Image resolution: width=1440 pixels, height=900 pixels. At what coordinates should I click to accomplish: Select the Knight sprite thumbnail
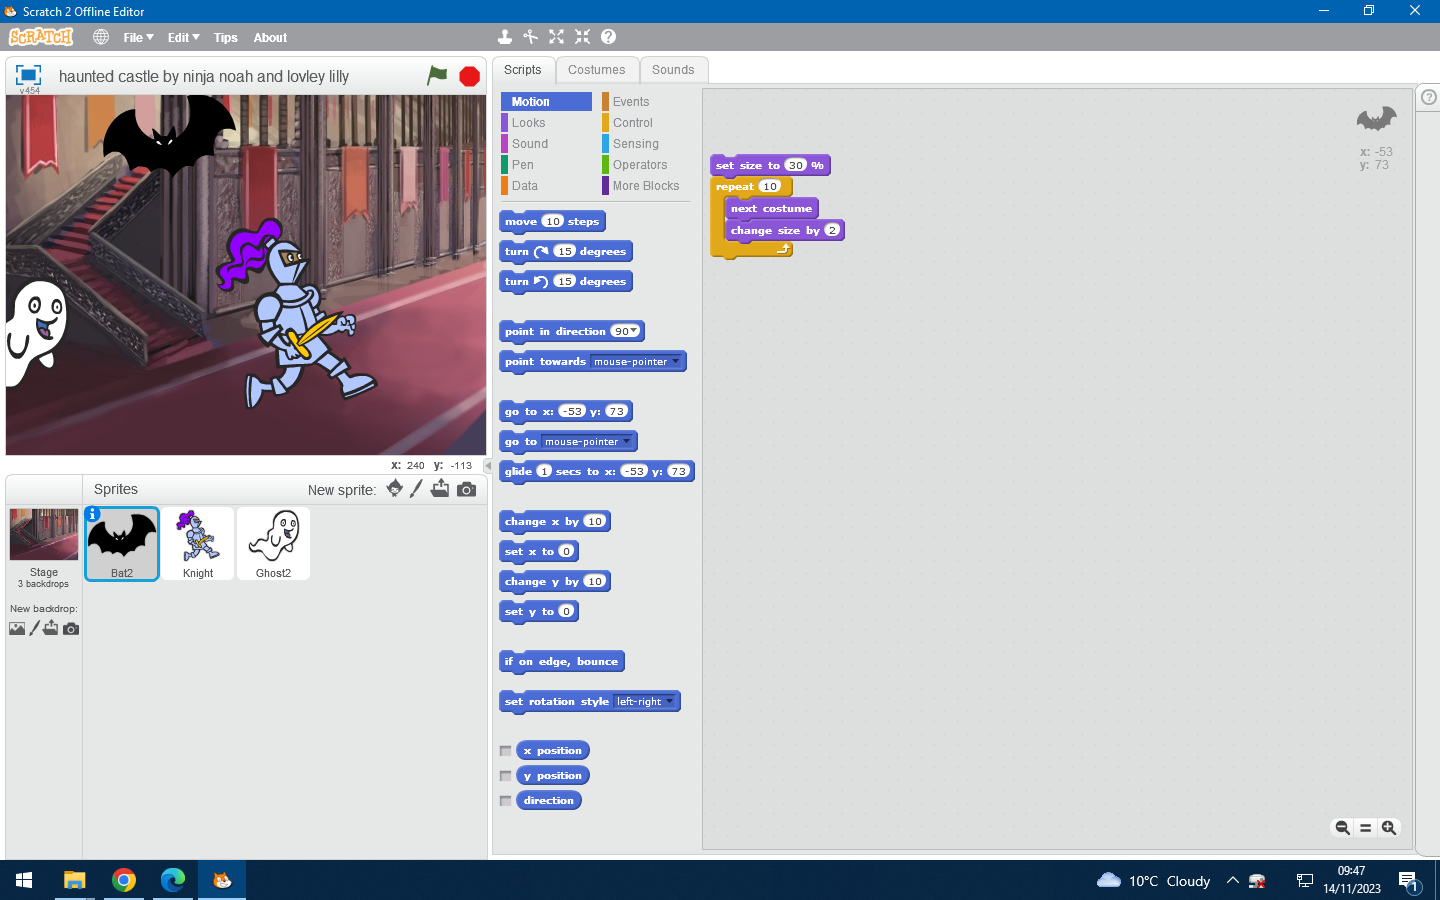pyautogui.click(x=198, y=543)
